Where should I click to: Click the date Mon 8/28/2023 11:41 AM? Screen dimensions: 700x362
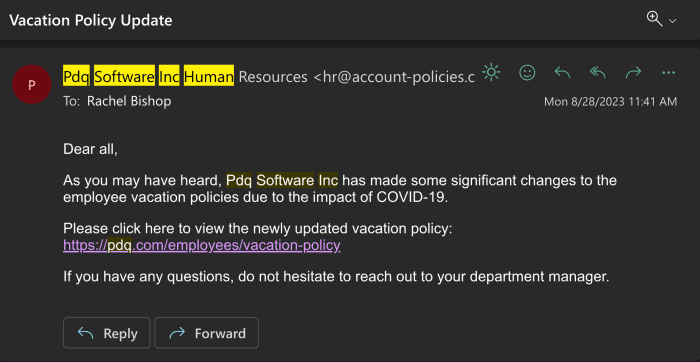coord(610,102)
